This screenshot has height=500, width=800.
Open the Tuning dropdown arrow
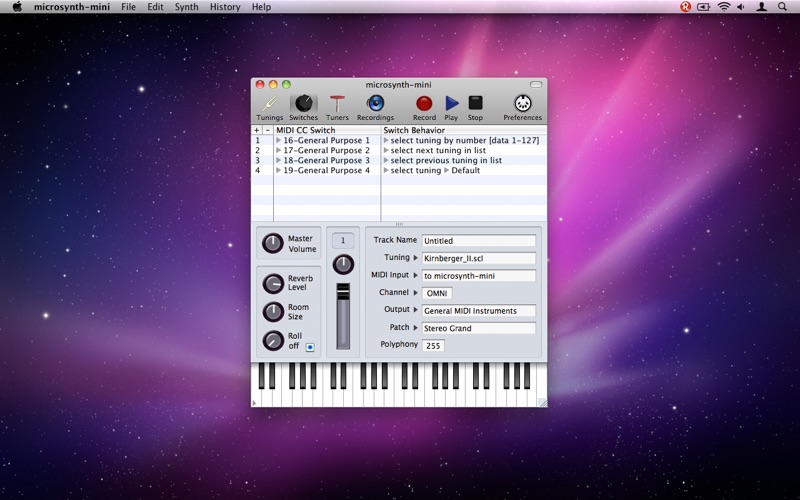pyautogui.click(x=415, y=258)
